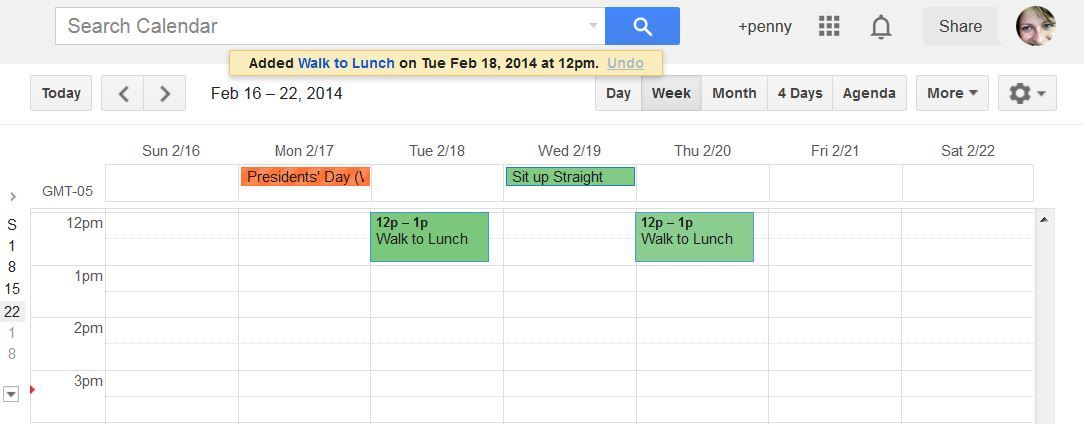Viewport: 1084px width, 424px height.
Task: Open Tuesday's Walk to Lunch event
Action: click(429, 238)
